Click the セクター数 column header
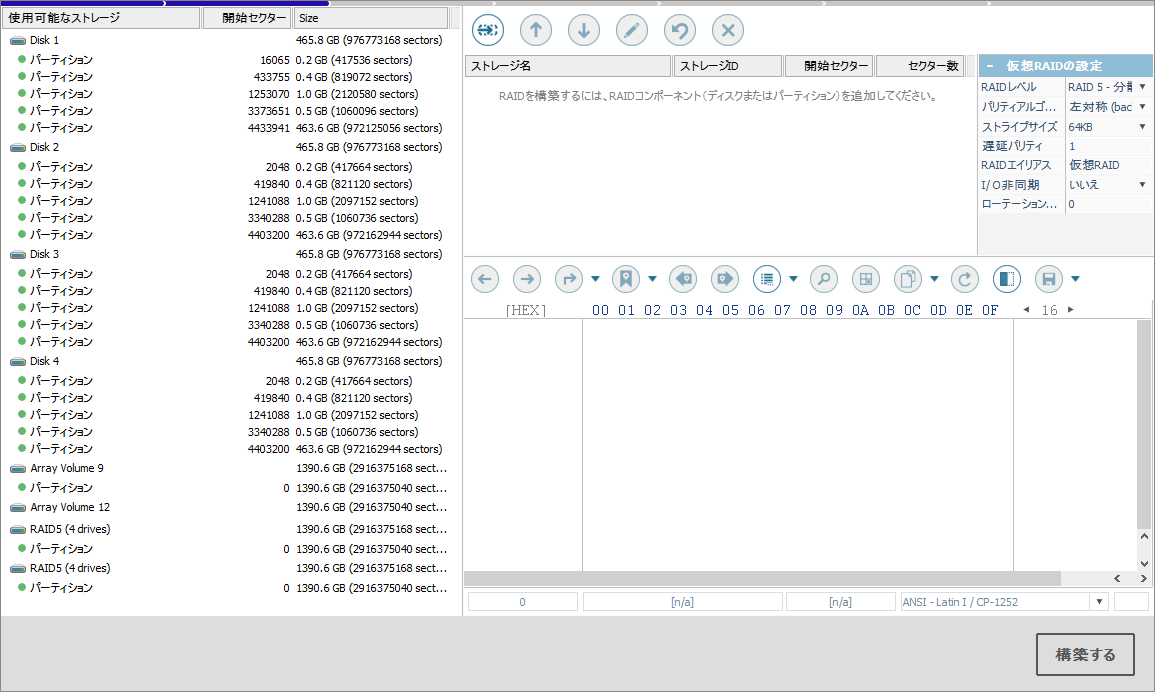1155x692 pixels. click(919, 66)
